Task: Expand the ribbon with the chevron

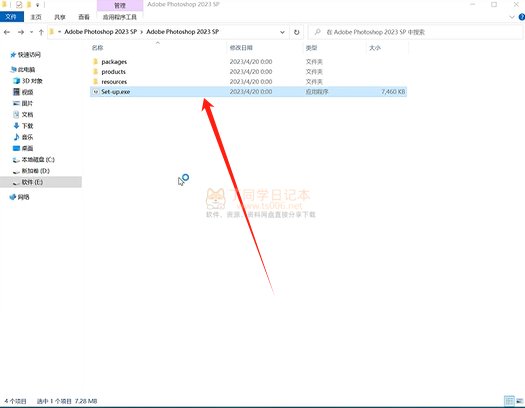Action: 512,17
